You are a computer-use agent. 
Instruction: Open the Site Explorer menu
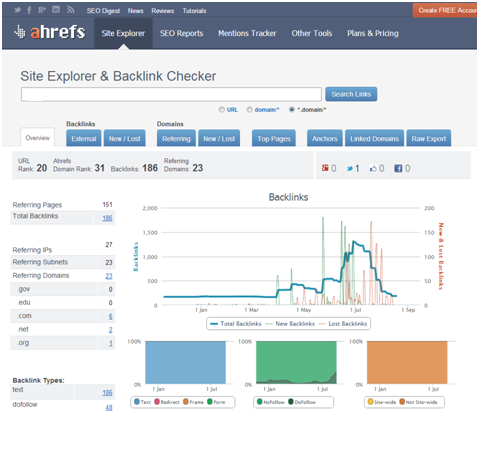[x=123, y=33]
